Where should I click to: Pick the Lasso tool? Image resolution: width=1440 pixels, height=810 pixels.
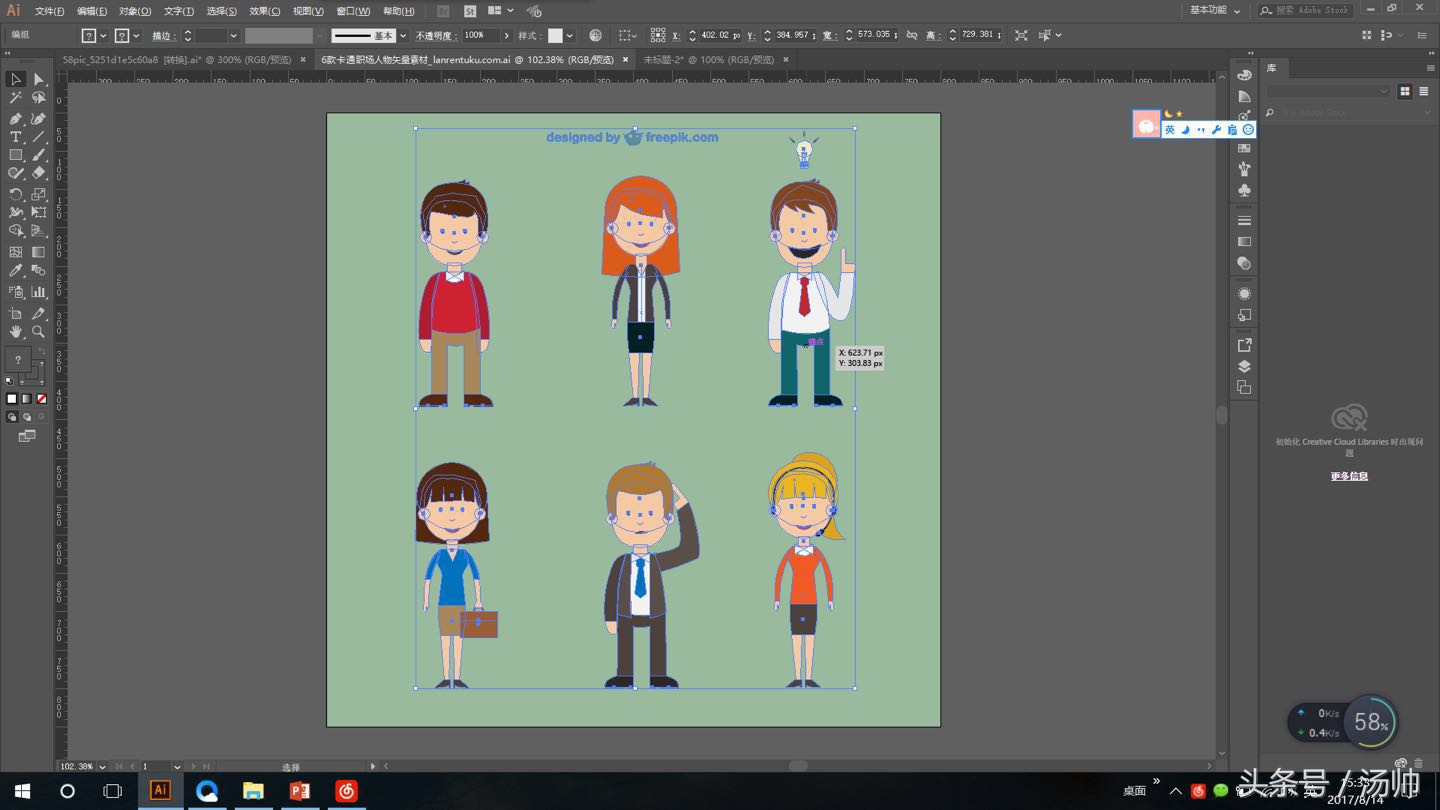39,98
